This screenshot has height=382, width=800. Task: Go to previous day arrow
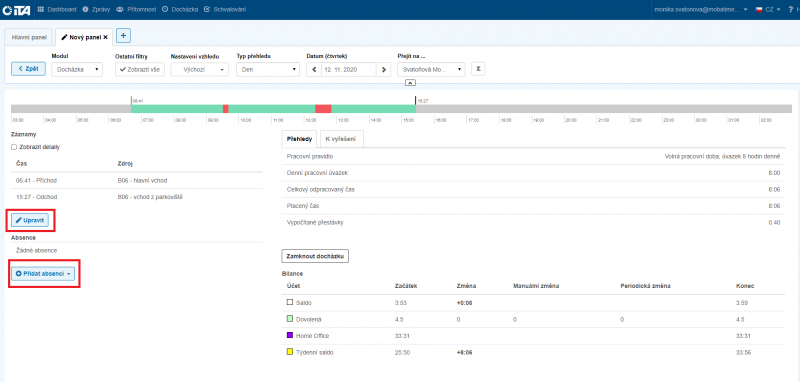tap(314, 69)
